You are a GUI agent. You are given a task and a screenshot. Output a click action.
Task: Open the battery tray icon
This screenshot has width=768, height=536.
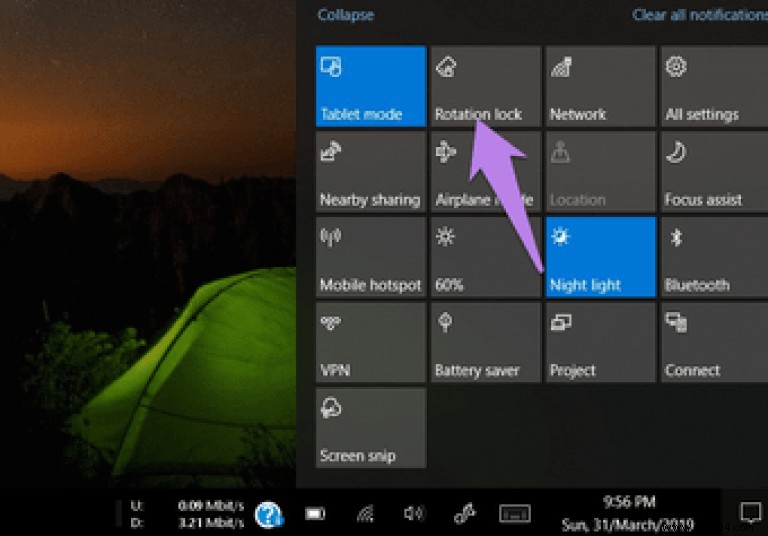314,513
